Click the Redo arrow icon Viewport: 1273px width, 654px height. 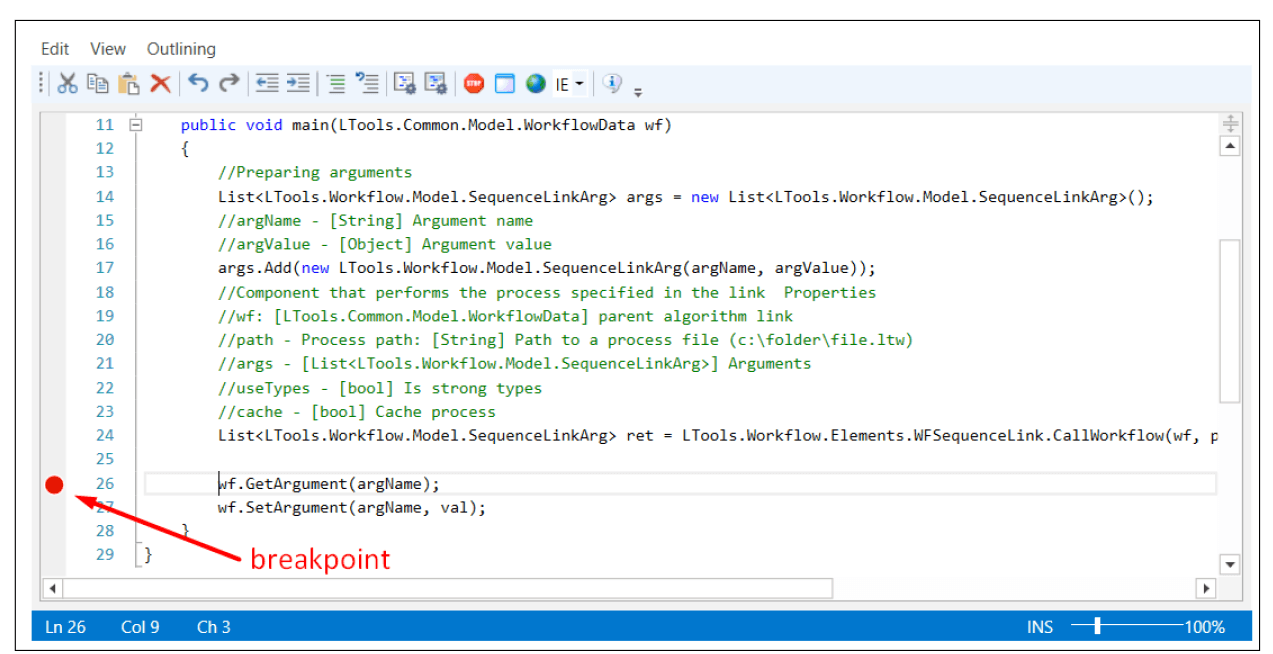tap(230, 84)
